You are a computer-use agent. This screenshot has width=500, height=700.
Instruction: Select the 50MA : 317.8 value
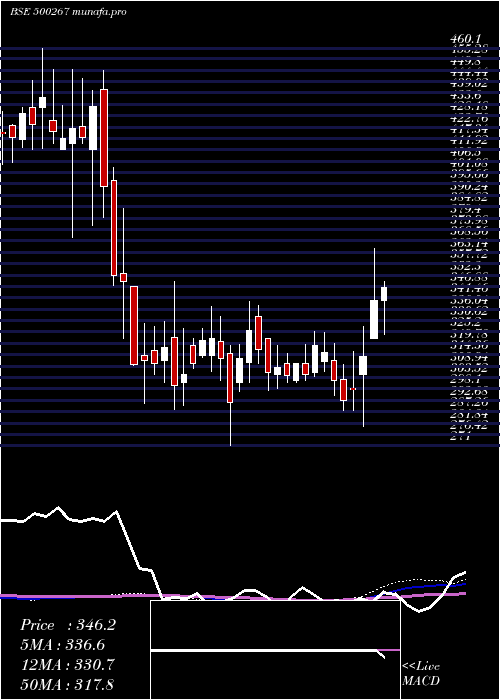(68, 684)
